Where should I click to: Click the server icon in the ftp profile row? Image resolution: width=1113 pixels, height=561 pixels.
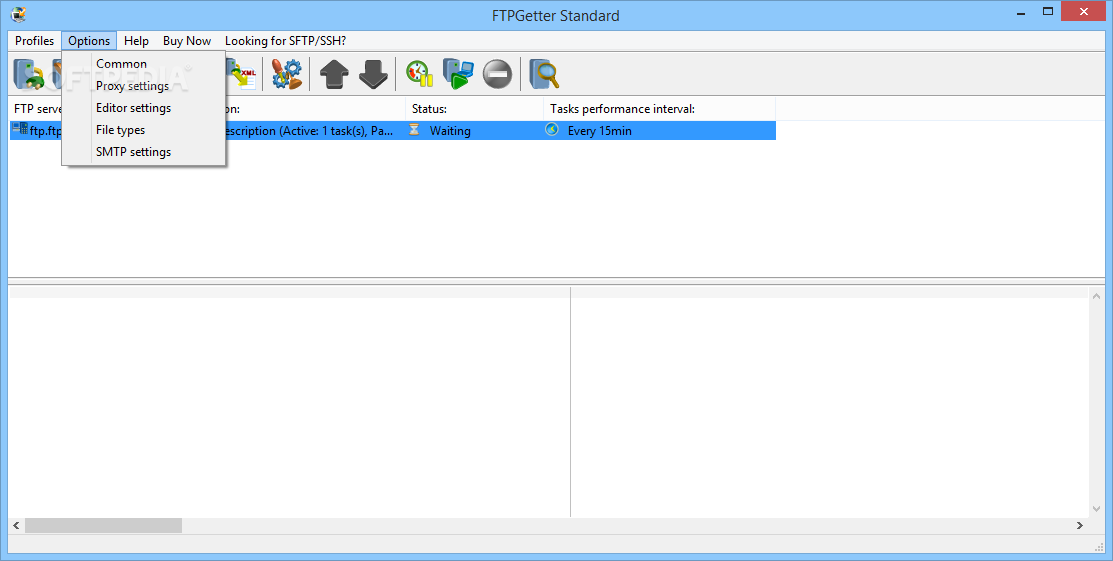pyautogui.click(x=20, y=129)
